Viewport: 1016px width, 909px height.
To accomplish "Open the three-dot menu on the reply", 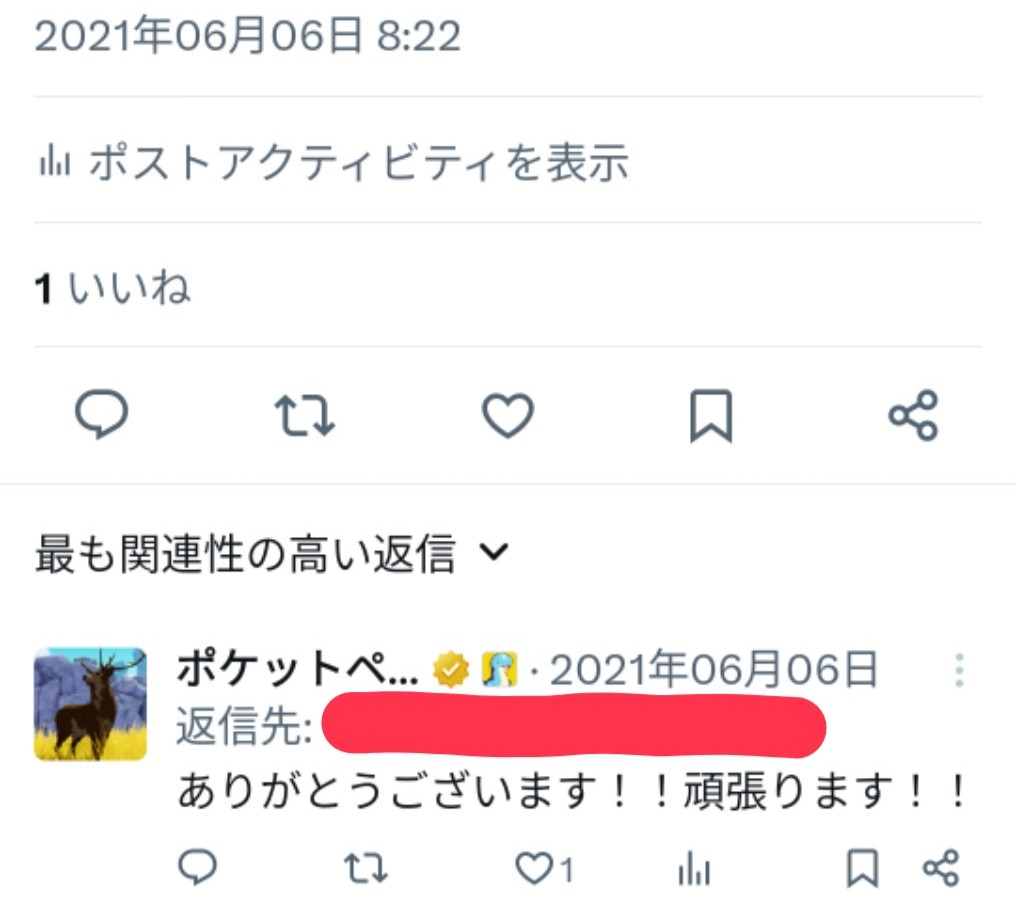I will coord(959,670).
